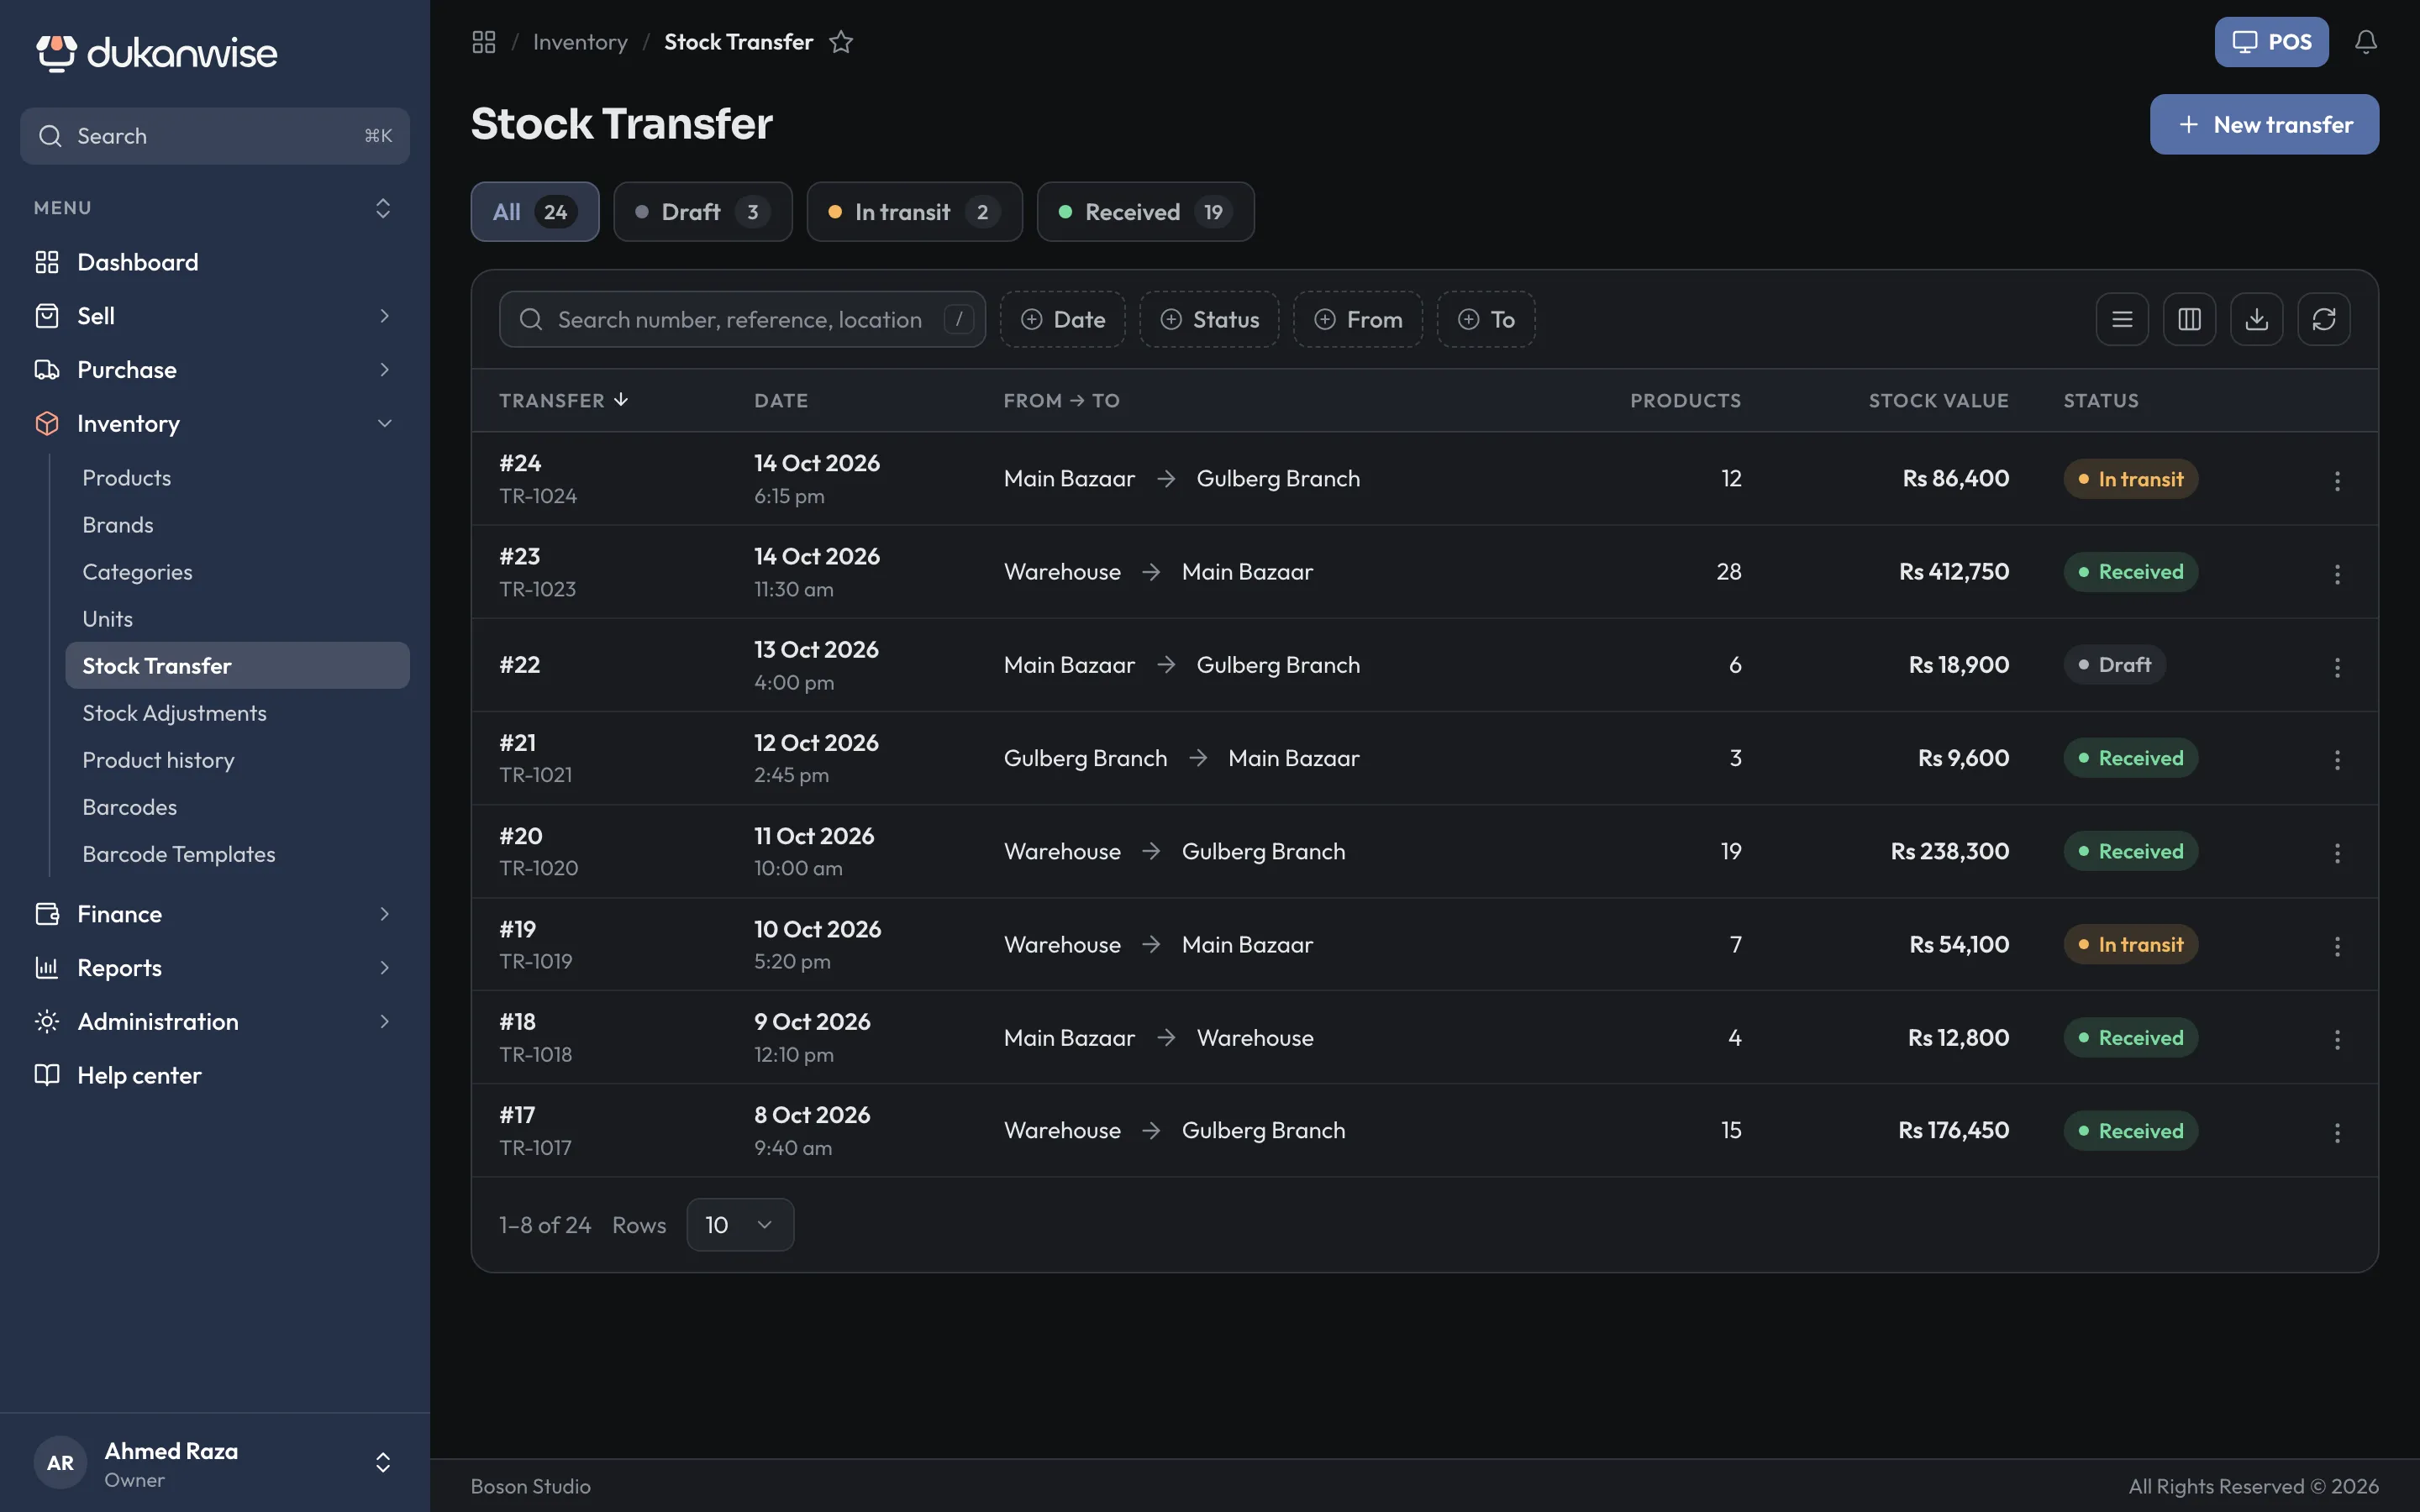This screenshot has width=2420, height=1512.
Task: Add a From location filter
Action: click(1357, 319)
